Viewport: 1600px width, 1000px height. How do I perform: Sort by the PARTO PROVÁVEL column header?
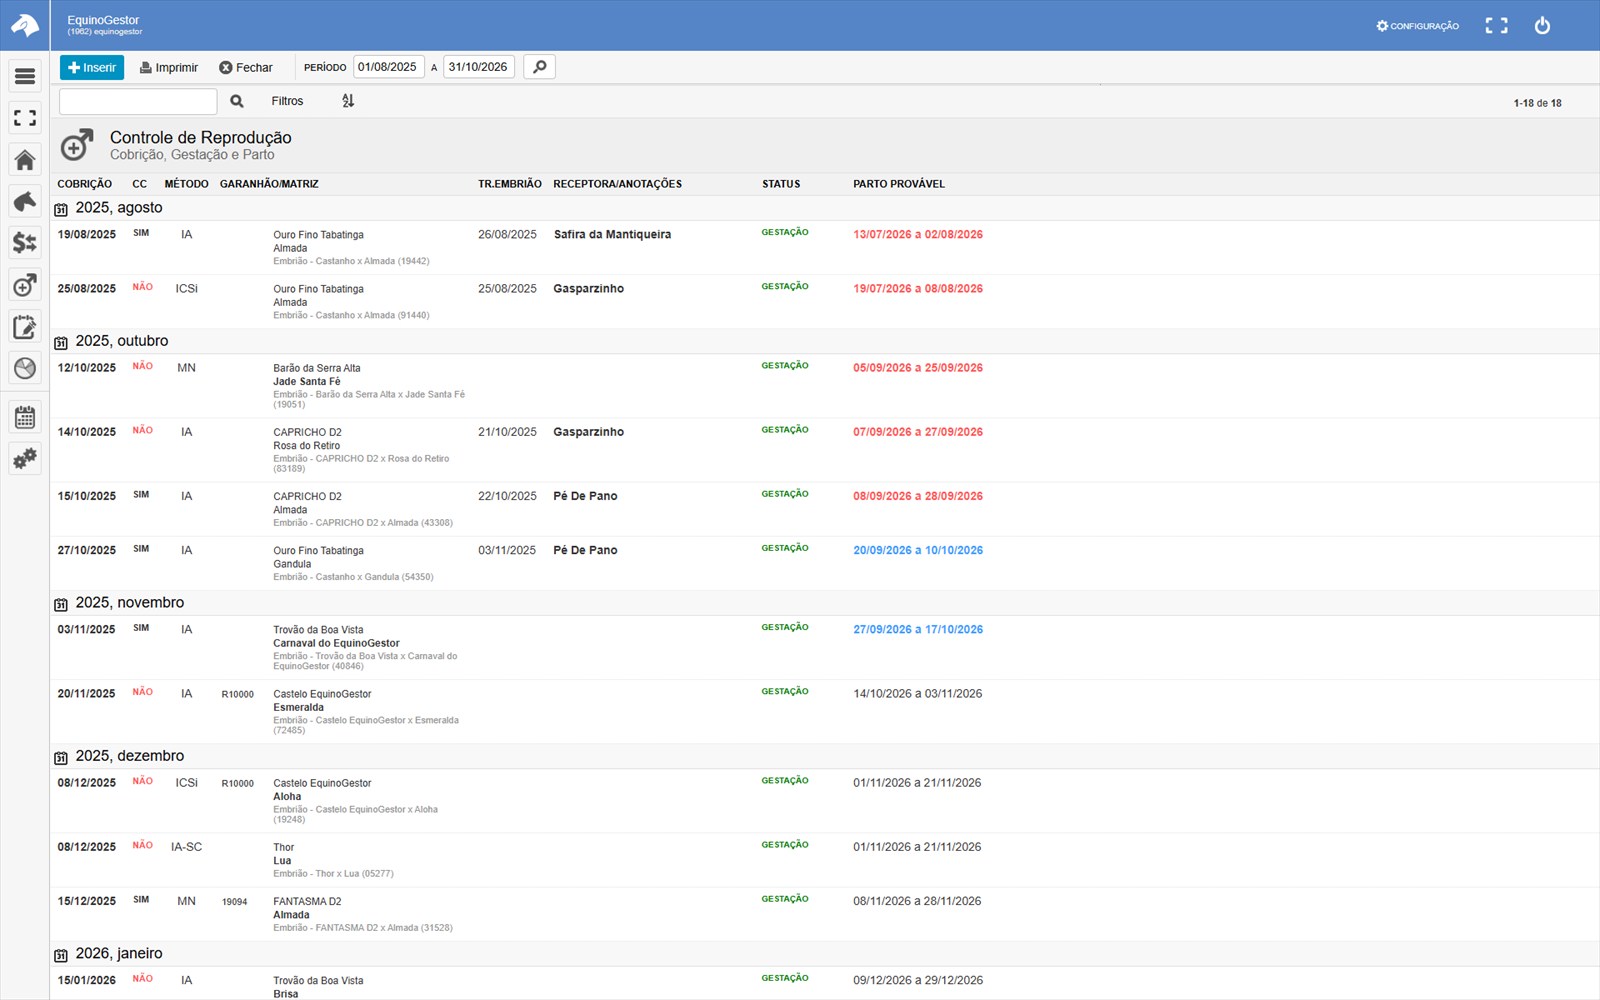899,184
